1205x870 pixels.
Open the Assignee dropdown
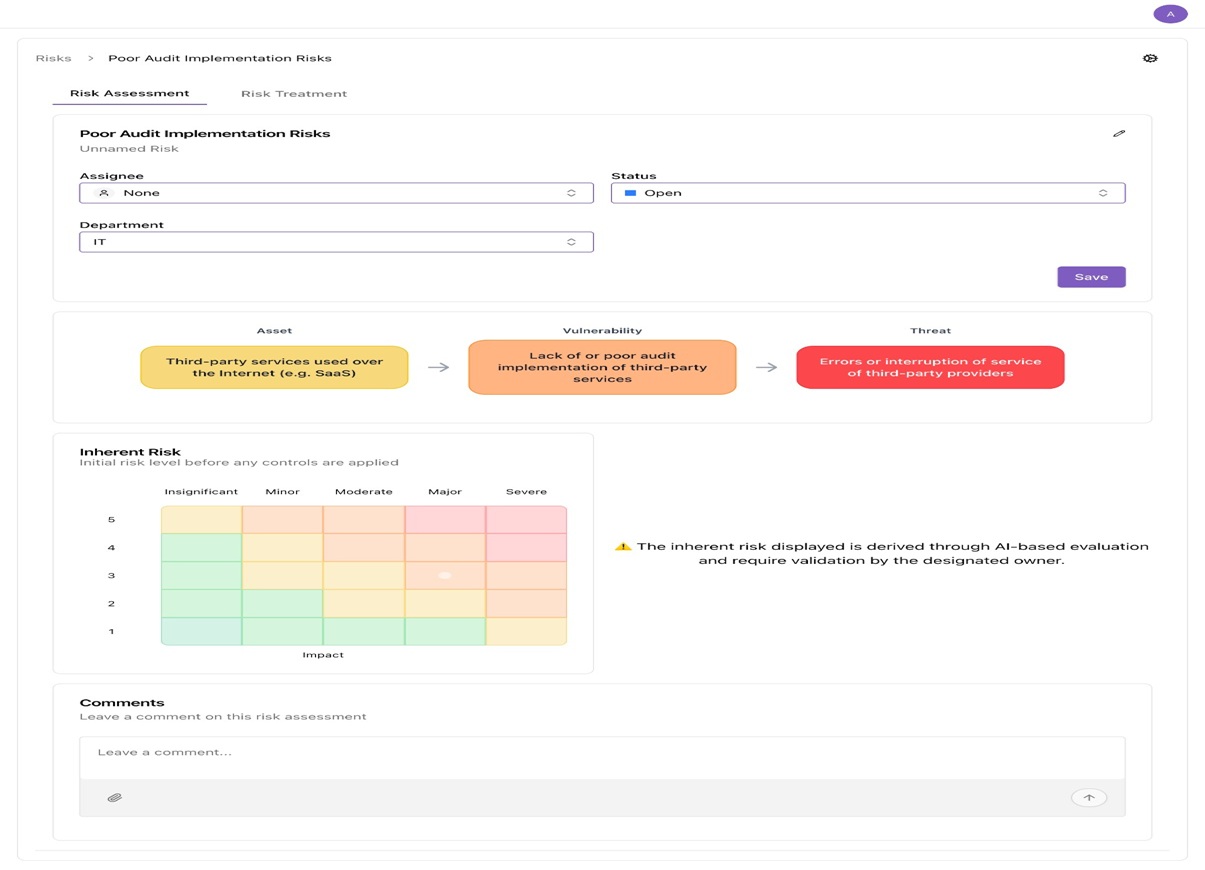click(336, 192)
